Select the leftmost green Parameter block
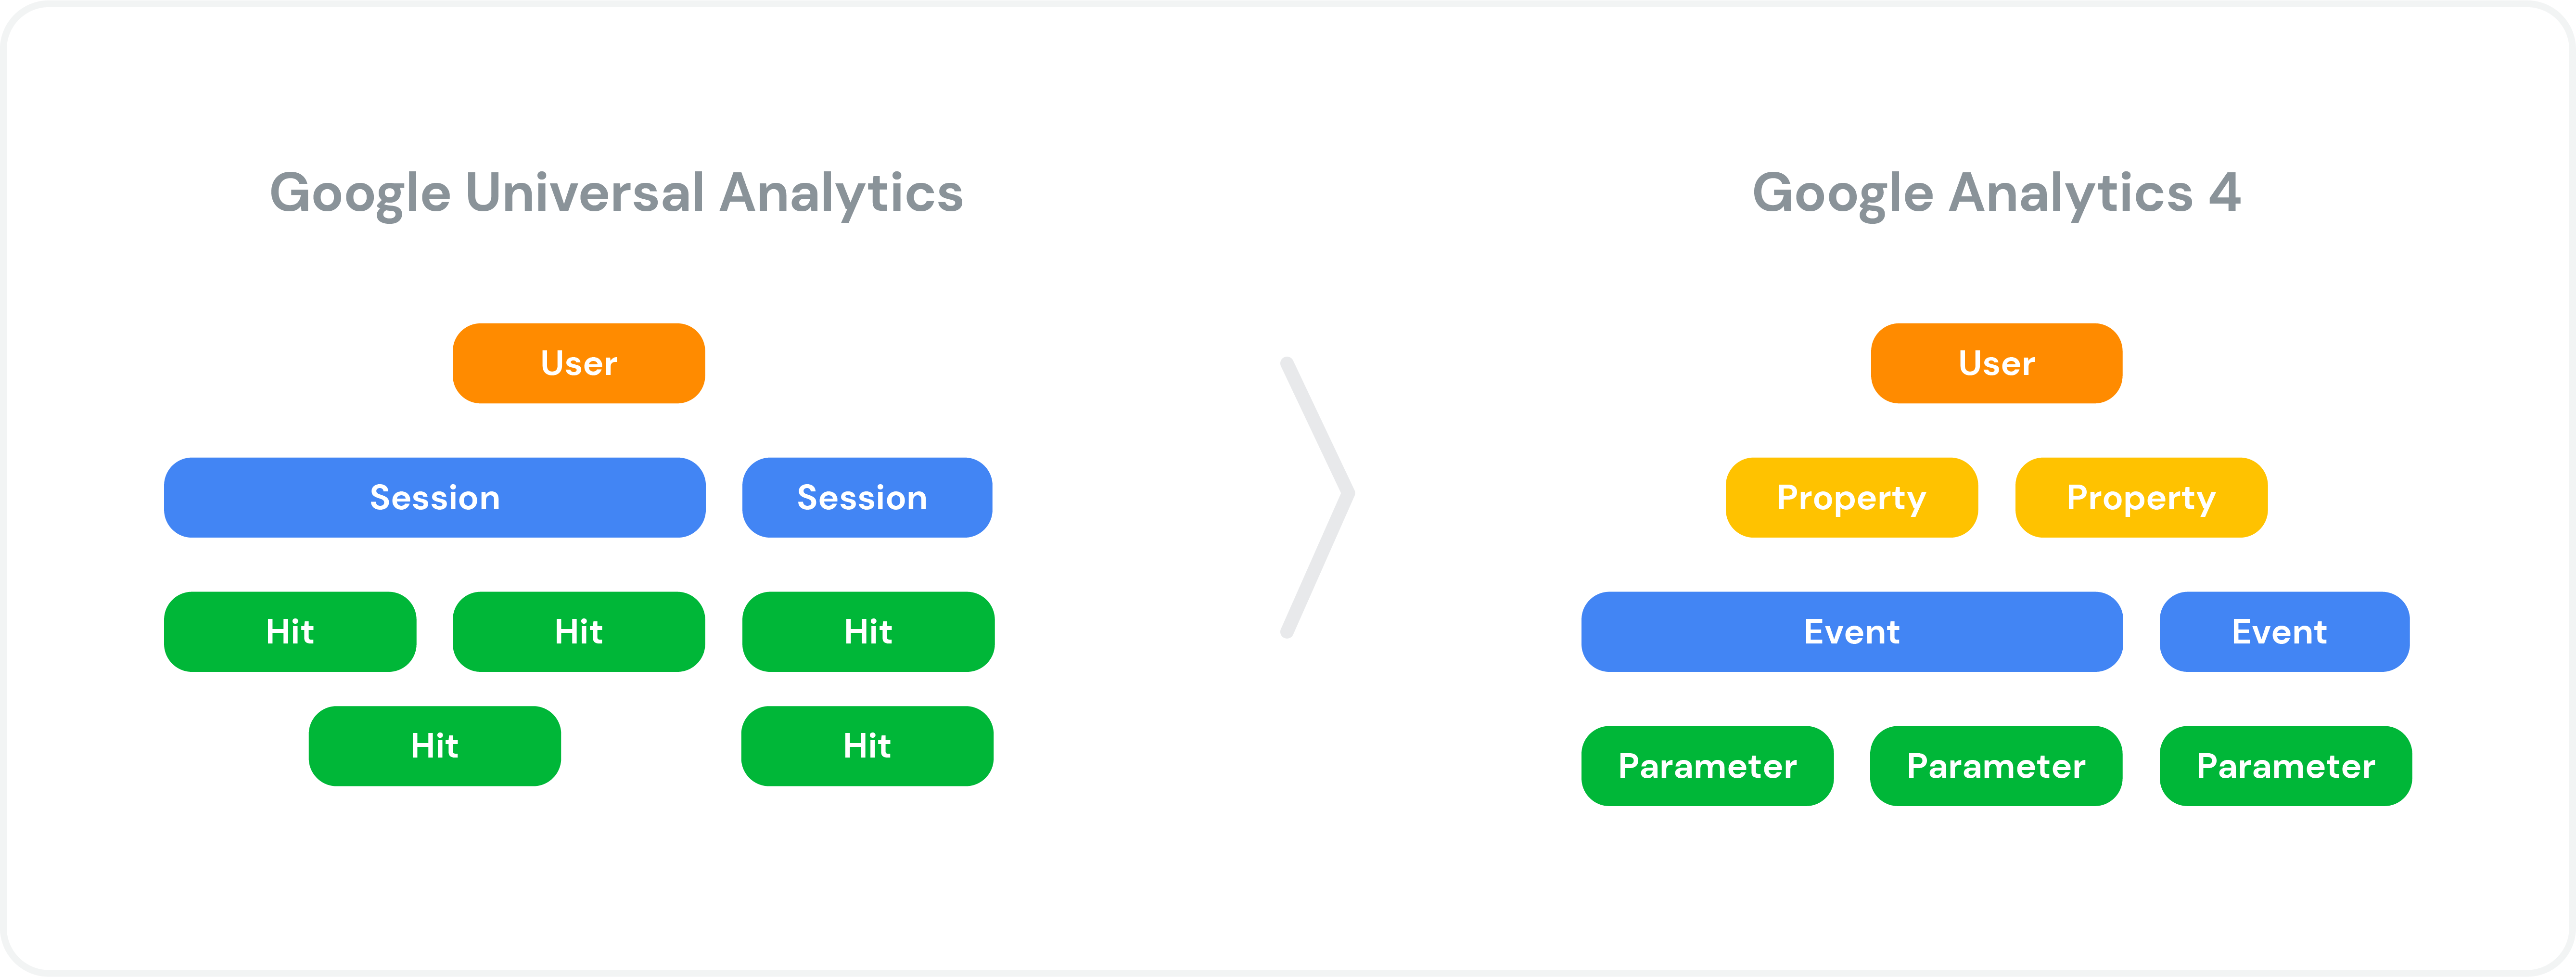2576x977 pixels. [x=1707, y=765]
